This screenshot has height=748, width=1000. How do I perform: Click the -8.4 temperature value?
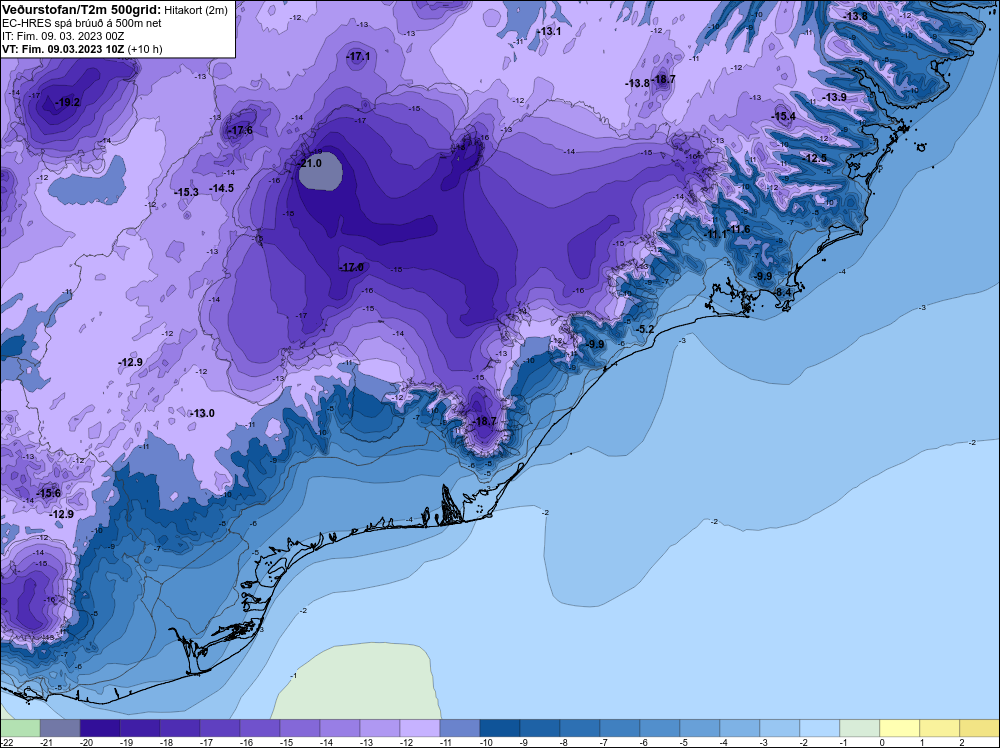coord(783,292)
